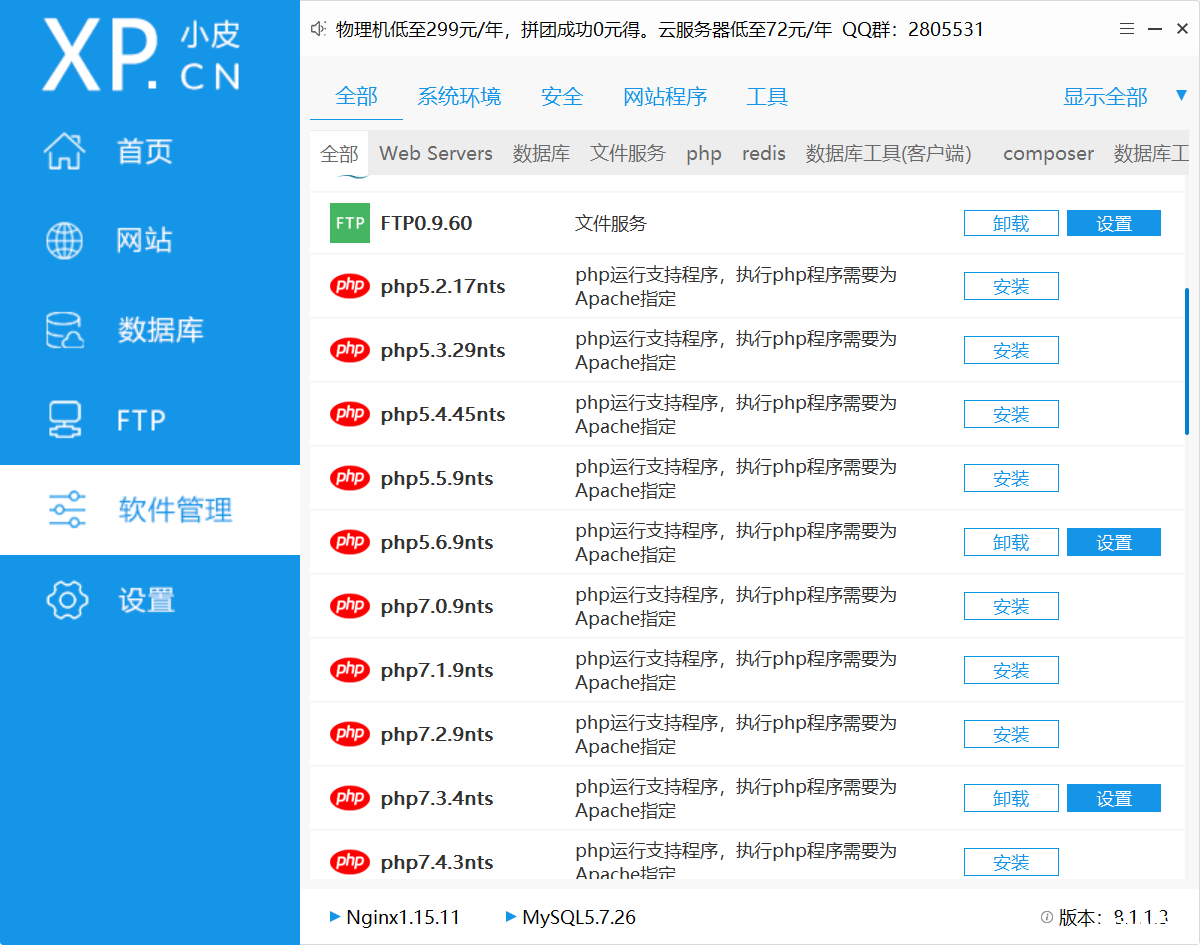Switch to the 系统环境 tab
1200x945 pixels.
click(x=459, y=96)
